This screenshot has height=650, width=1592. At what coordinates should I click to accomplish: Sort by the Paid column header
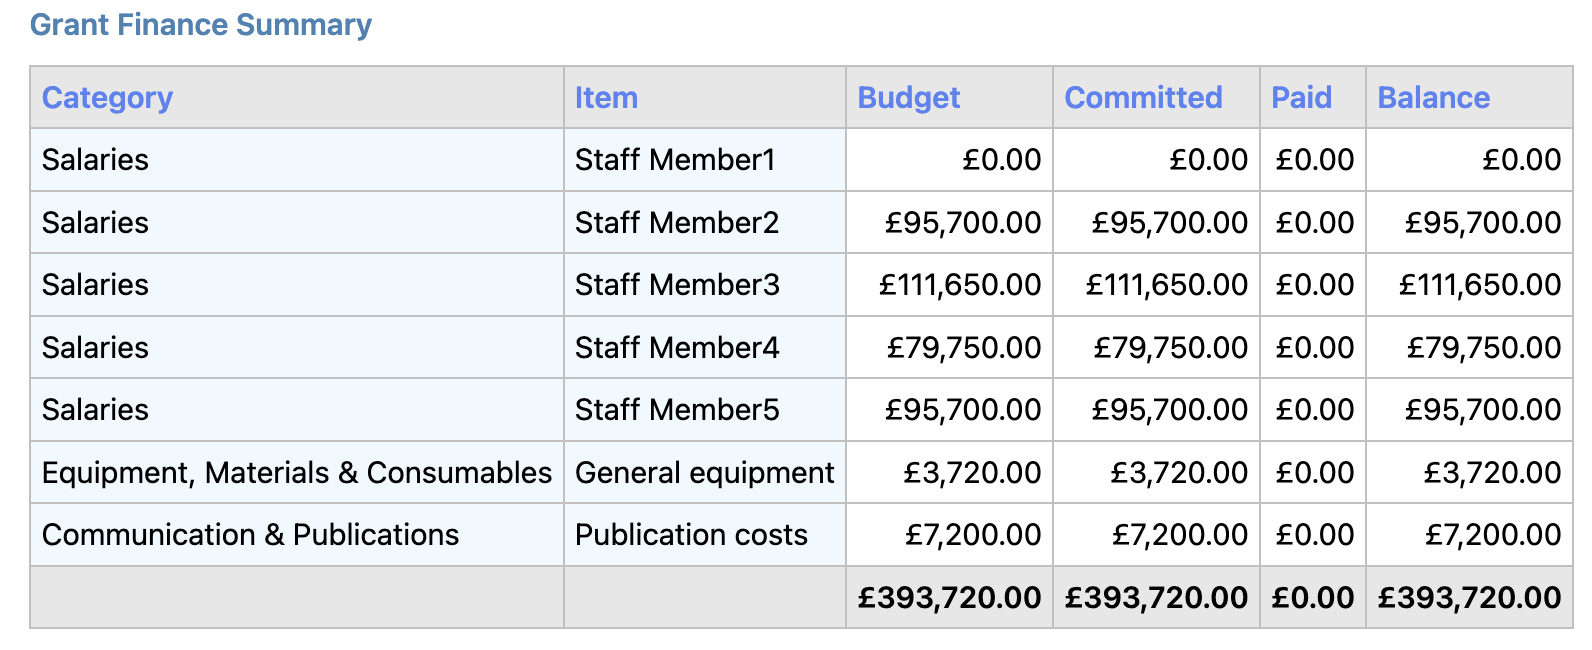coord(1301,98)
